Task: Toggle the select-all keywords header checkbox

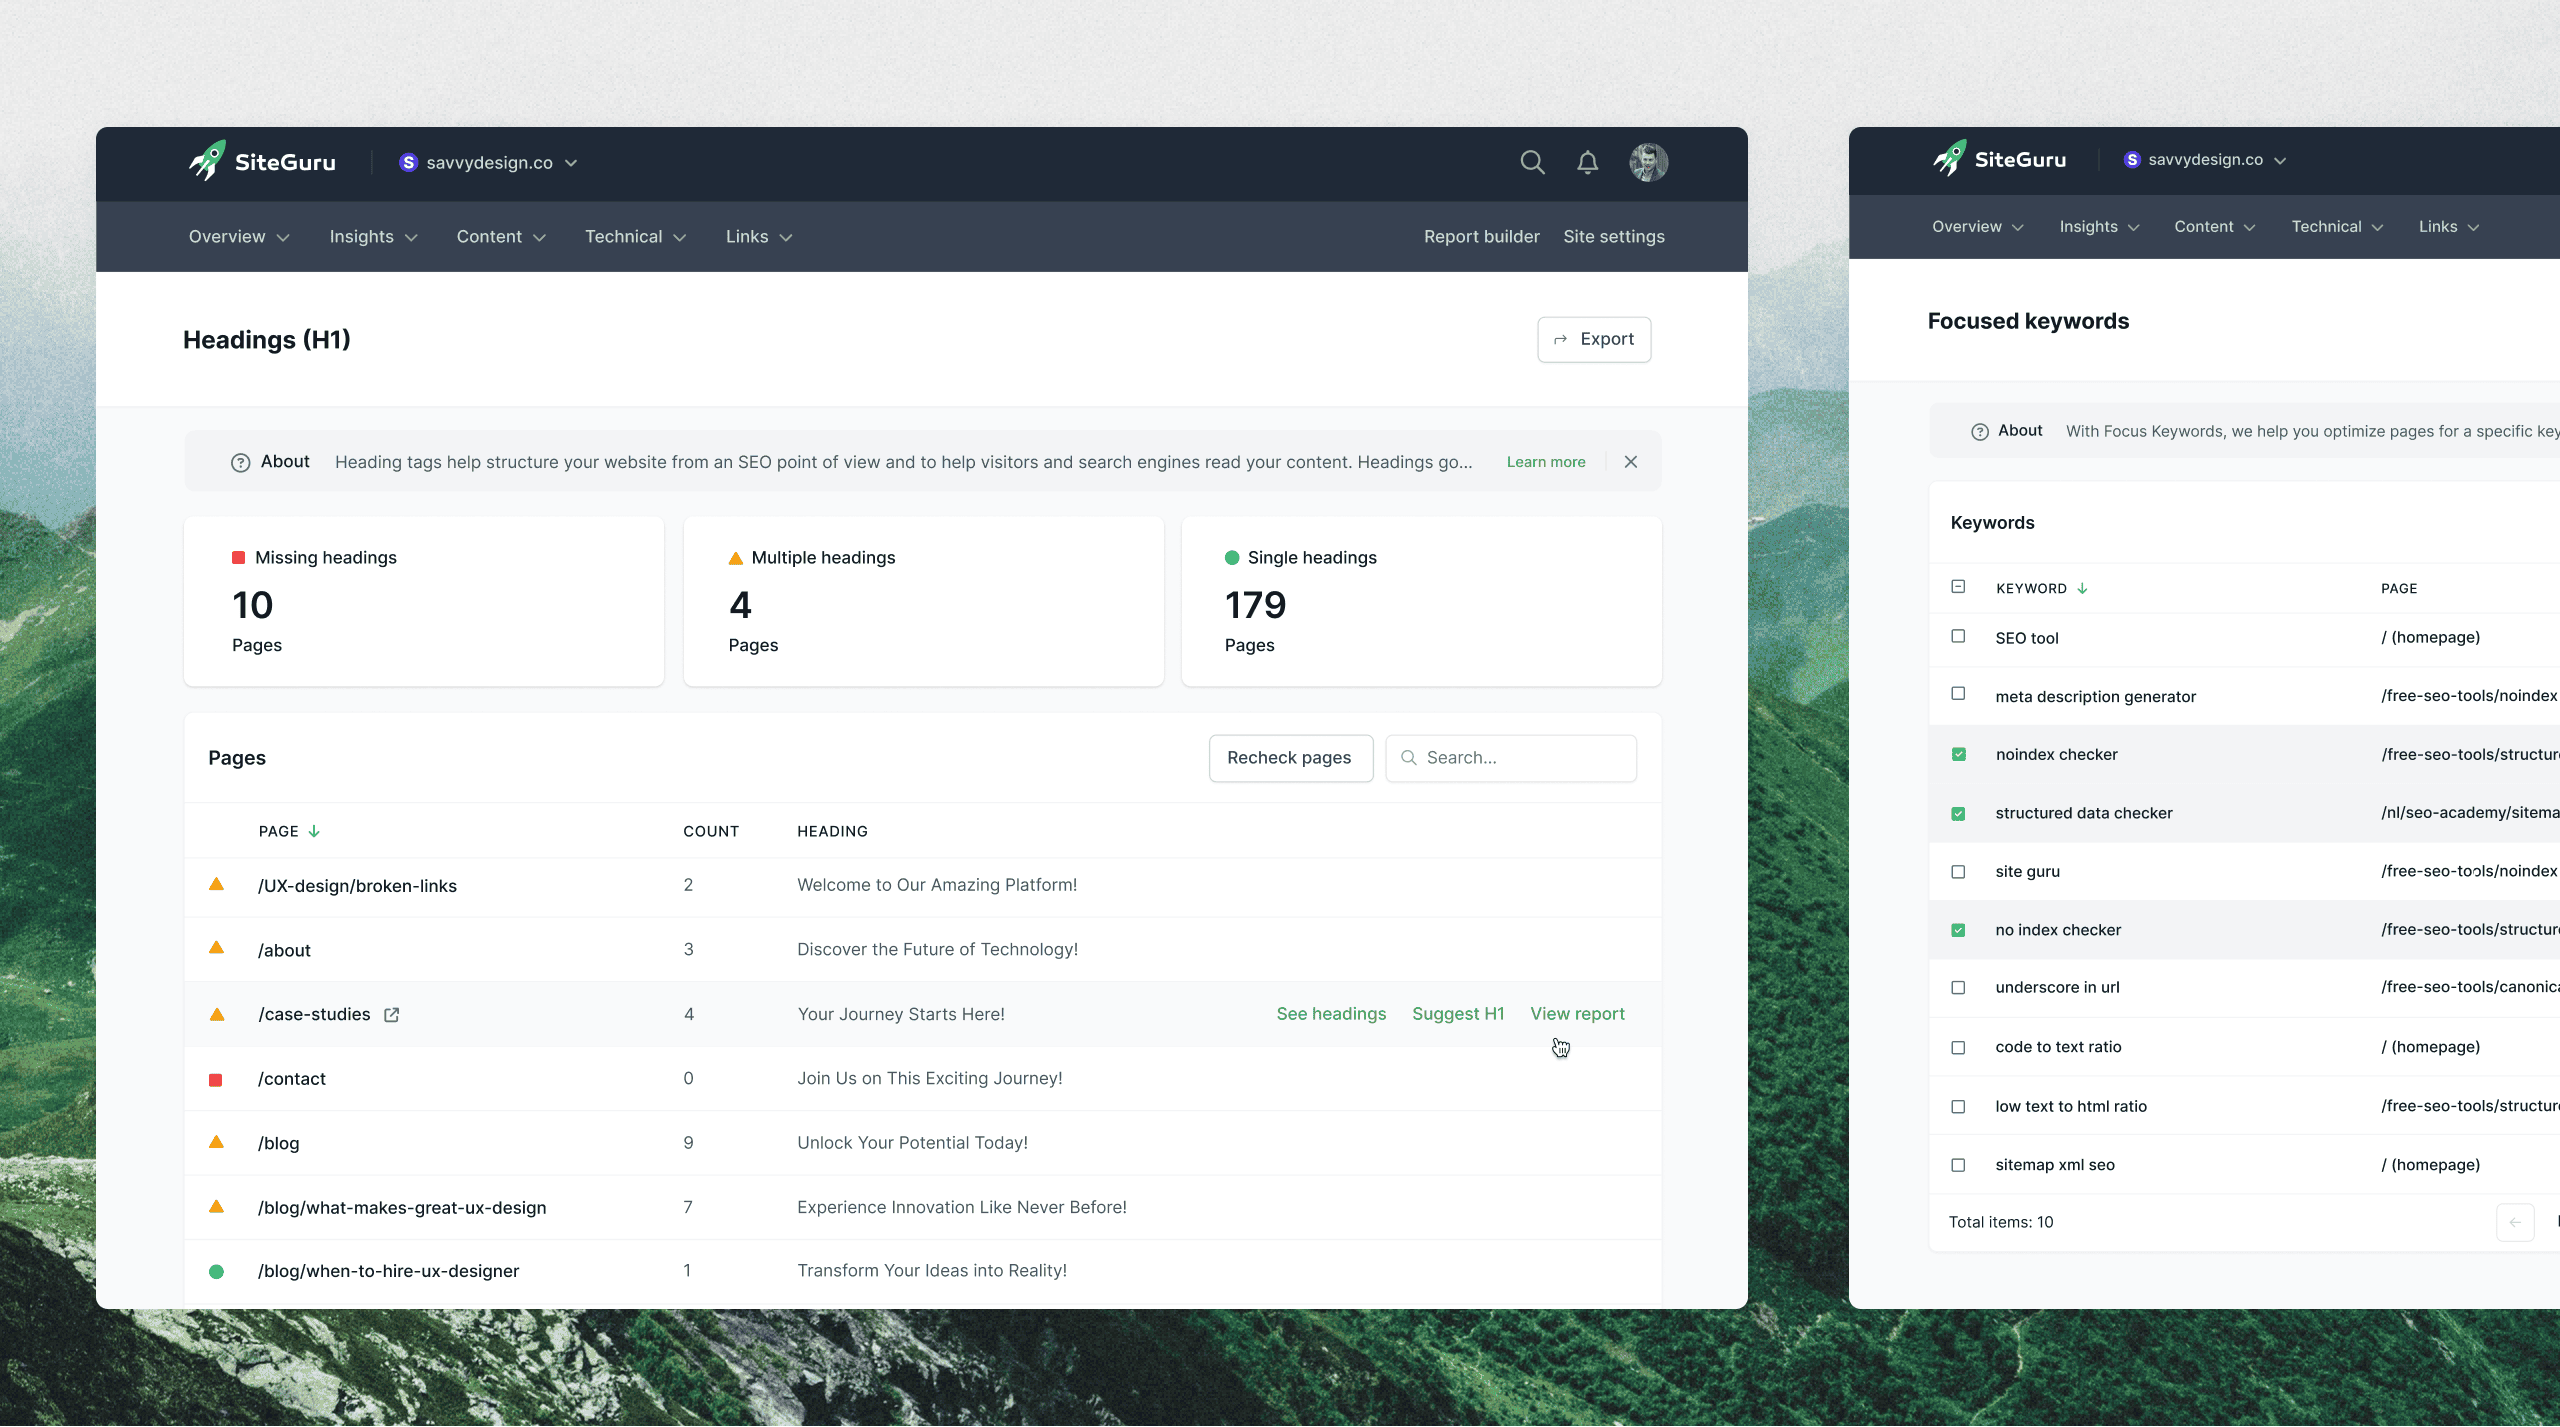Action: 1958,587
